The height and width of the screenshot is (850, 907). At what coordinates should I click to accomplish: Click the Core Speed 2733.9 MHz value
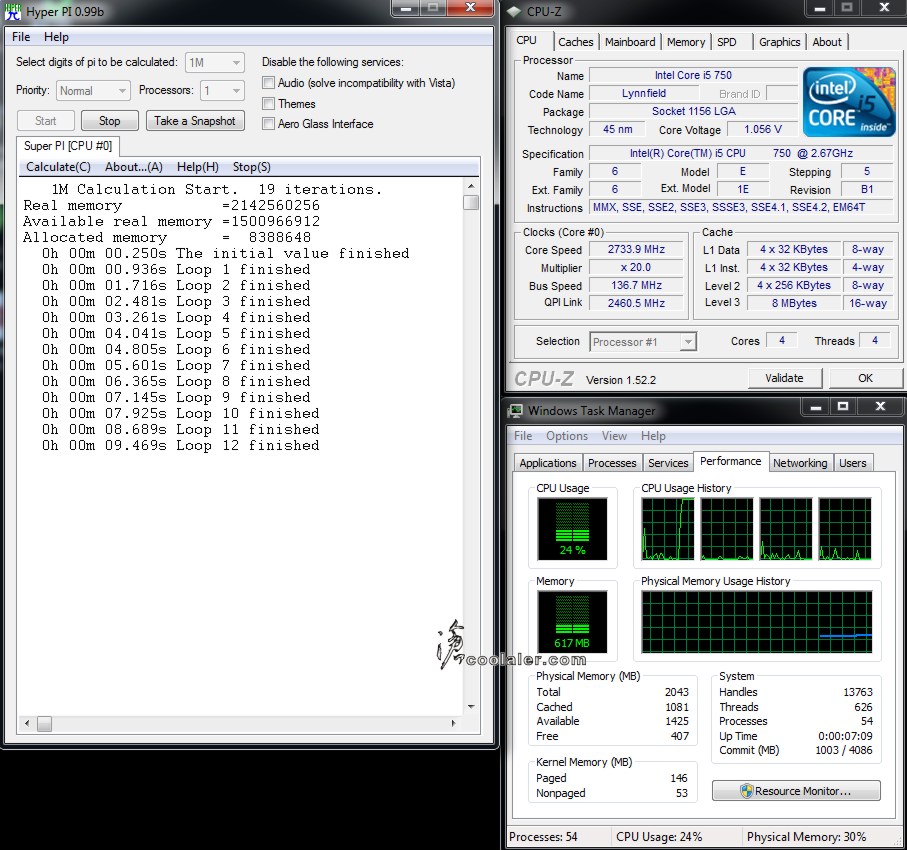click(636, 249)
